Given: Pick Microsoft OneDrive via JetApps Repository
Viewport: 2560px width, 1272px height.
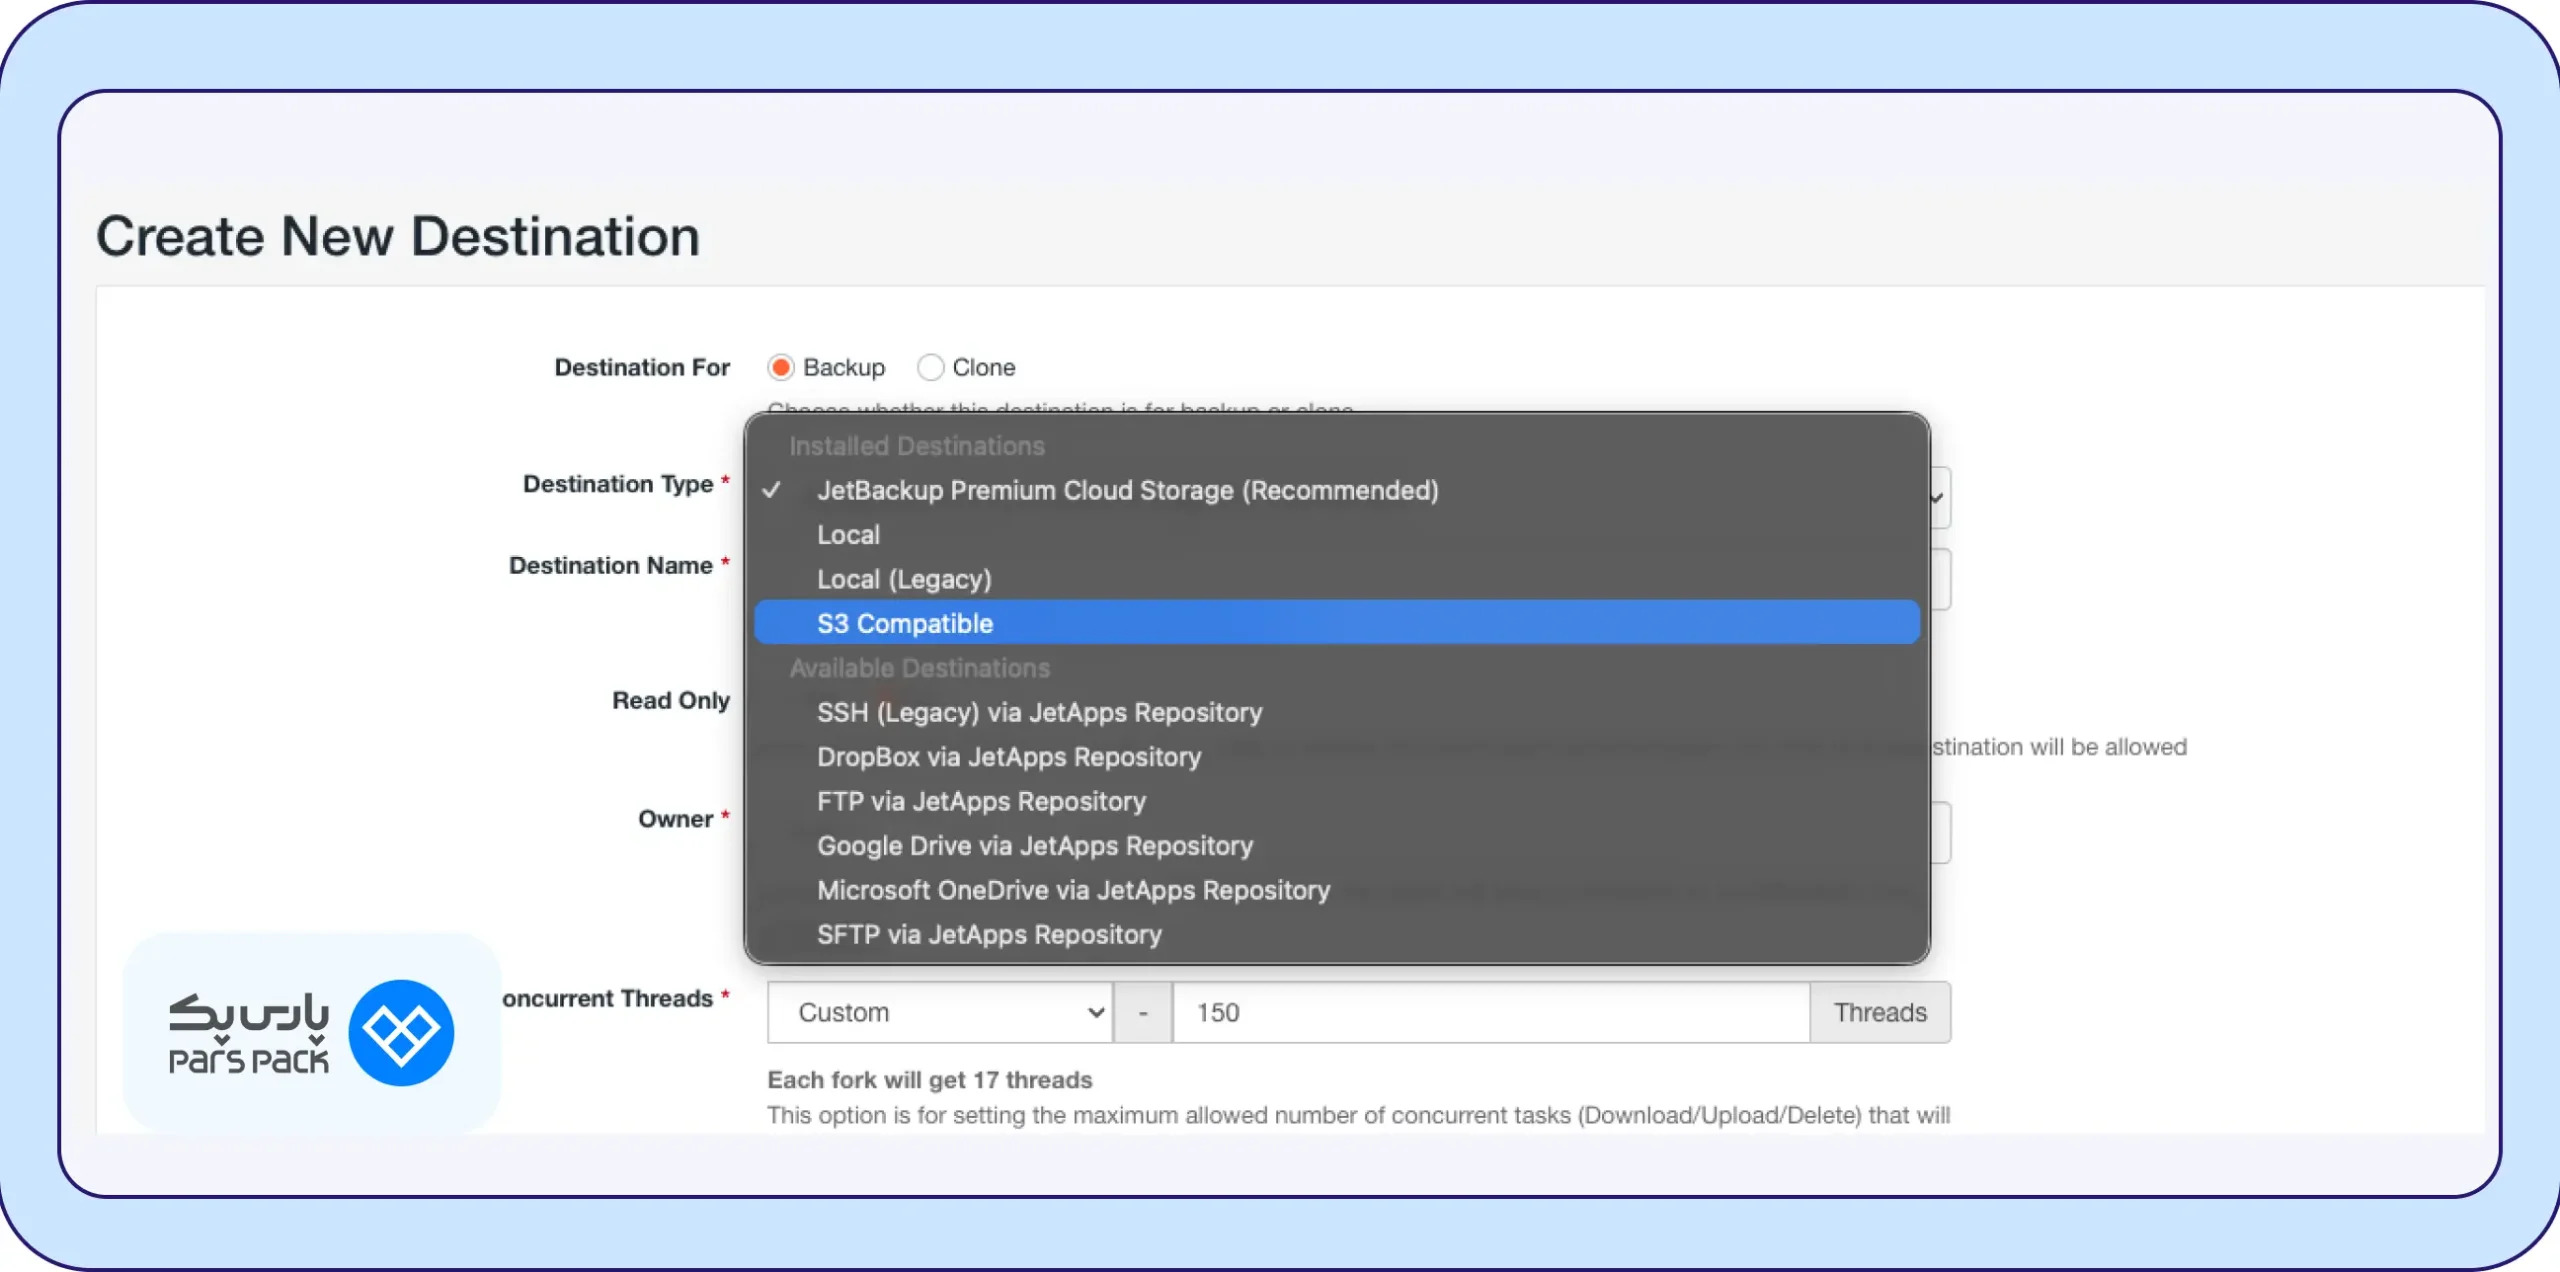Looking at the screenshot, I should (1336, 890).
